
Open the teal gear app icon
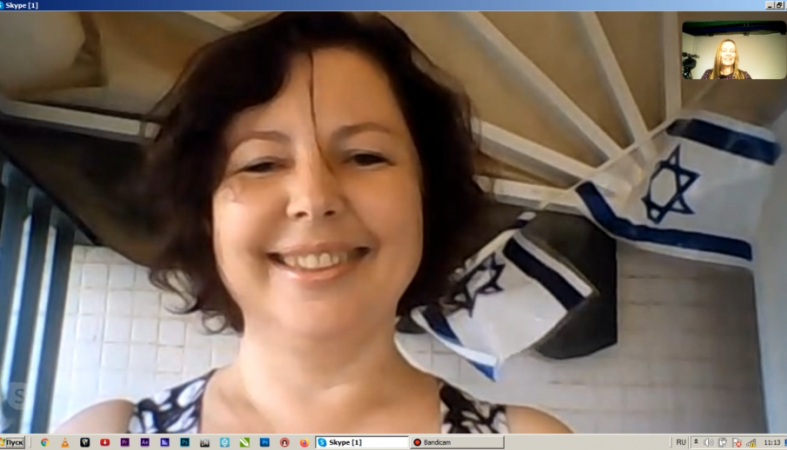pos(225,442)
